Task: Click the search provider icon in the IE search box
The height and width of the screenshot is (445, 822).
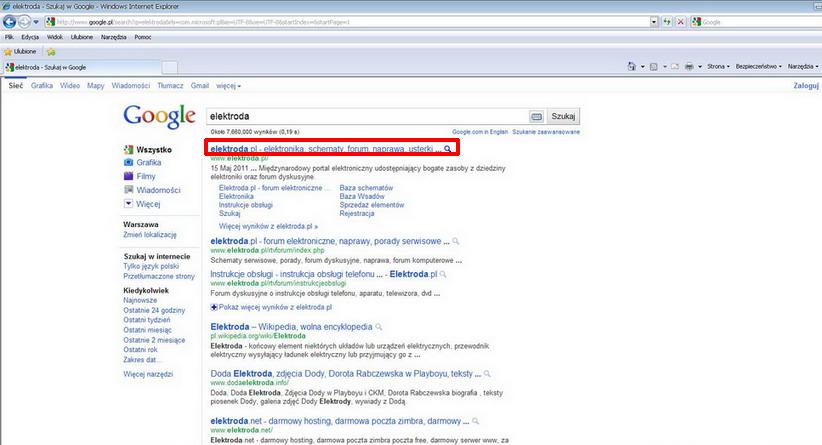Action: click(x=696, y=22)
